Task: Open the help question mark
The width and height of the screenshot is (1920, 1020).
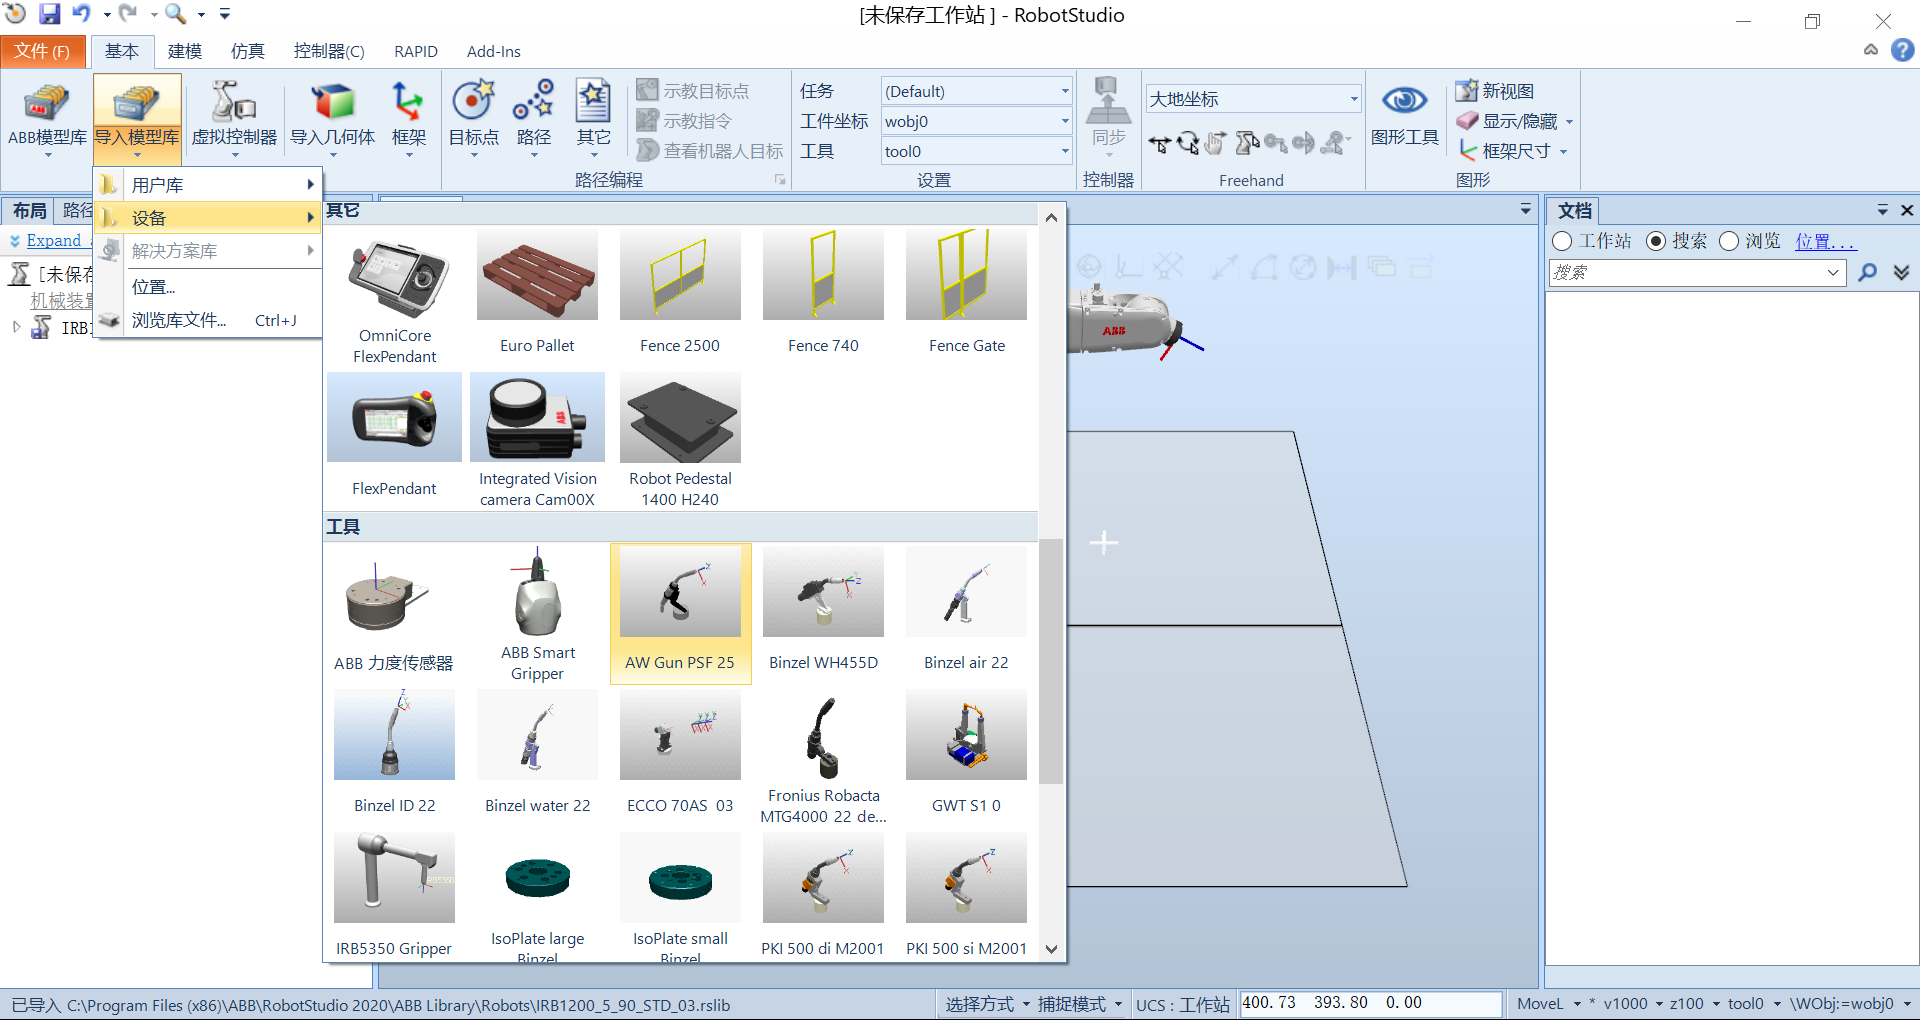Action: (1903, 50)
